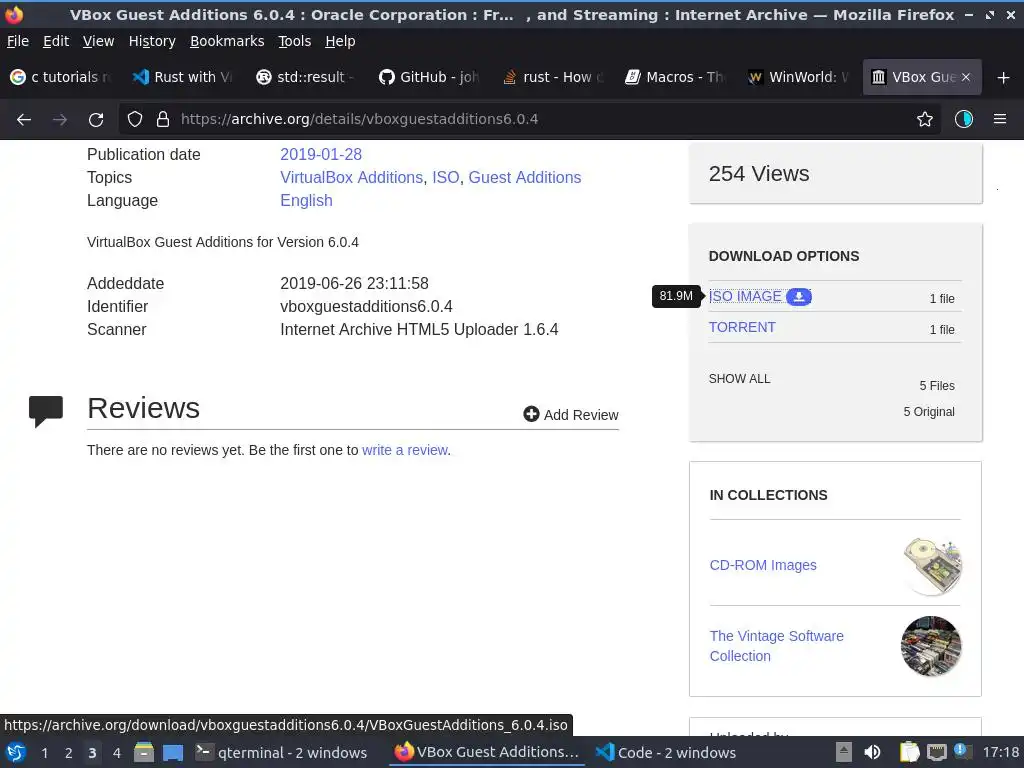The height and width of the screenshot is (768, 1024).
Task: Open the View menu
Action: (x=99, y=41)
